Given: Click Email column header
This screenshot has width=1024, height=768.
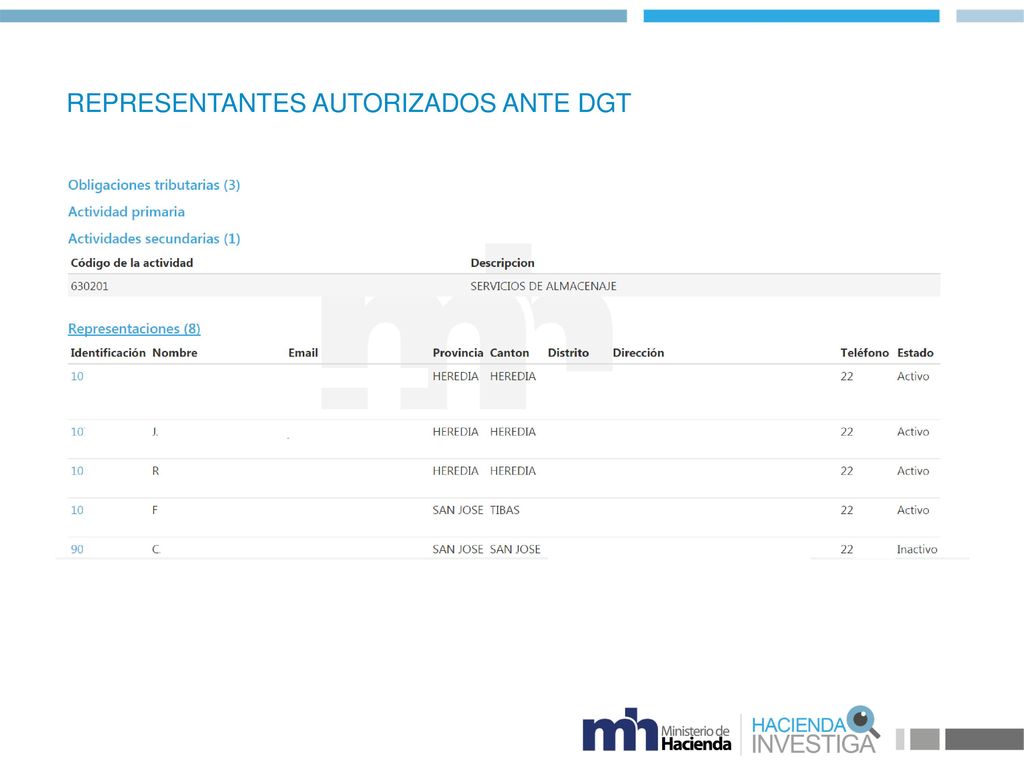Looking at the screenshot, I should click(x=303, y=353).
